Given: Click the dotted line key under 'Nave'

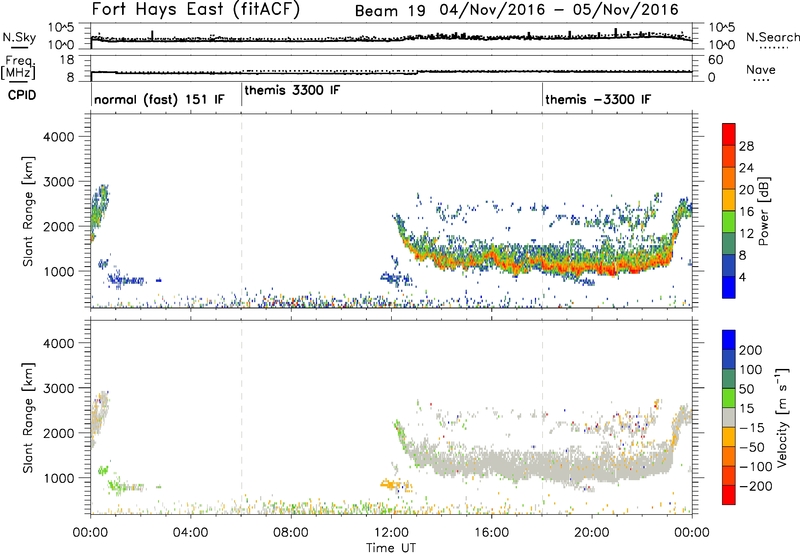Looking at the screenshot, I should point(762,80).
